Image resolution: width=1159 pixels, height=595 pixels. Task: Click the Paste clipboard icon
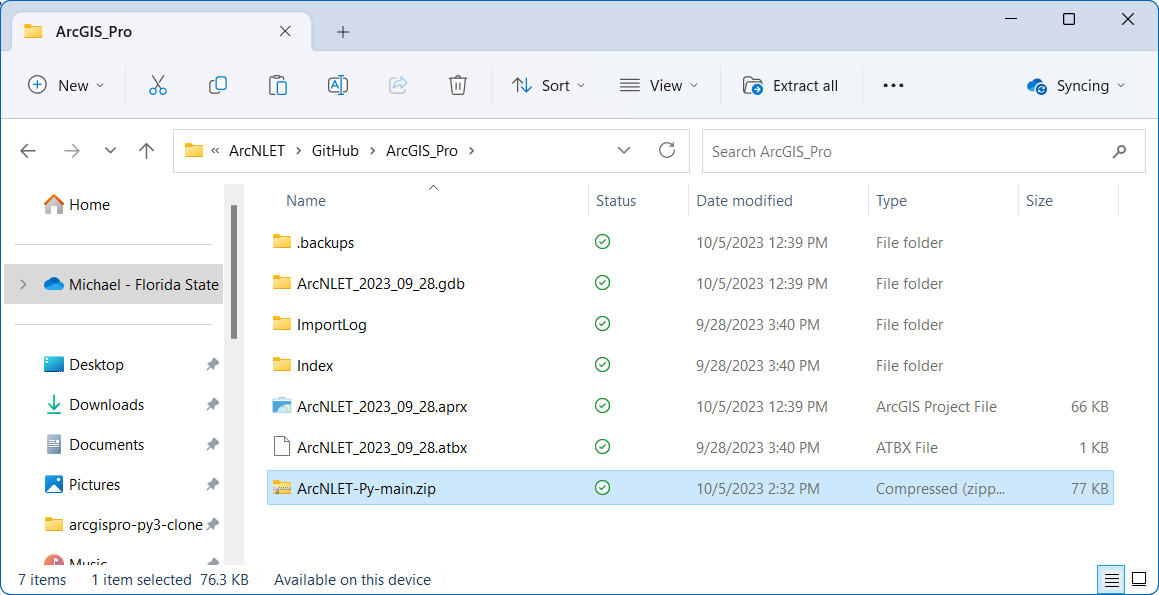coord(278,86)
